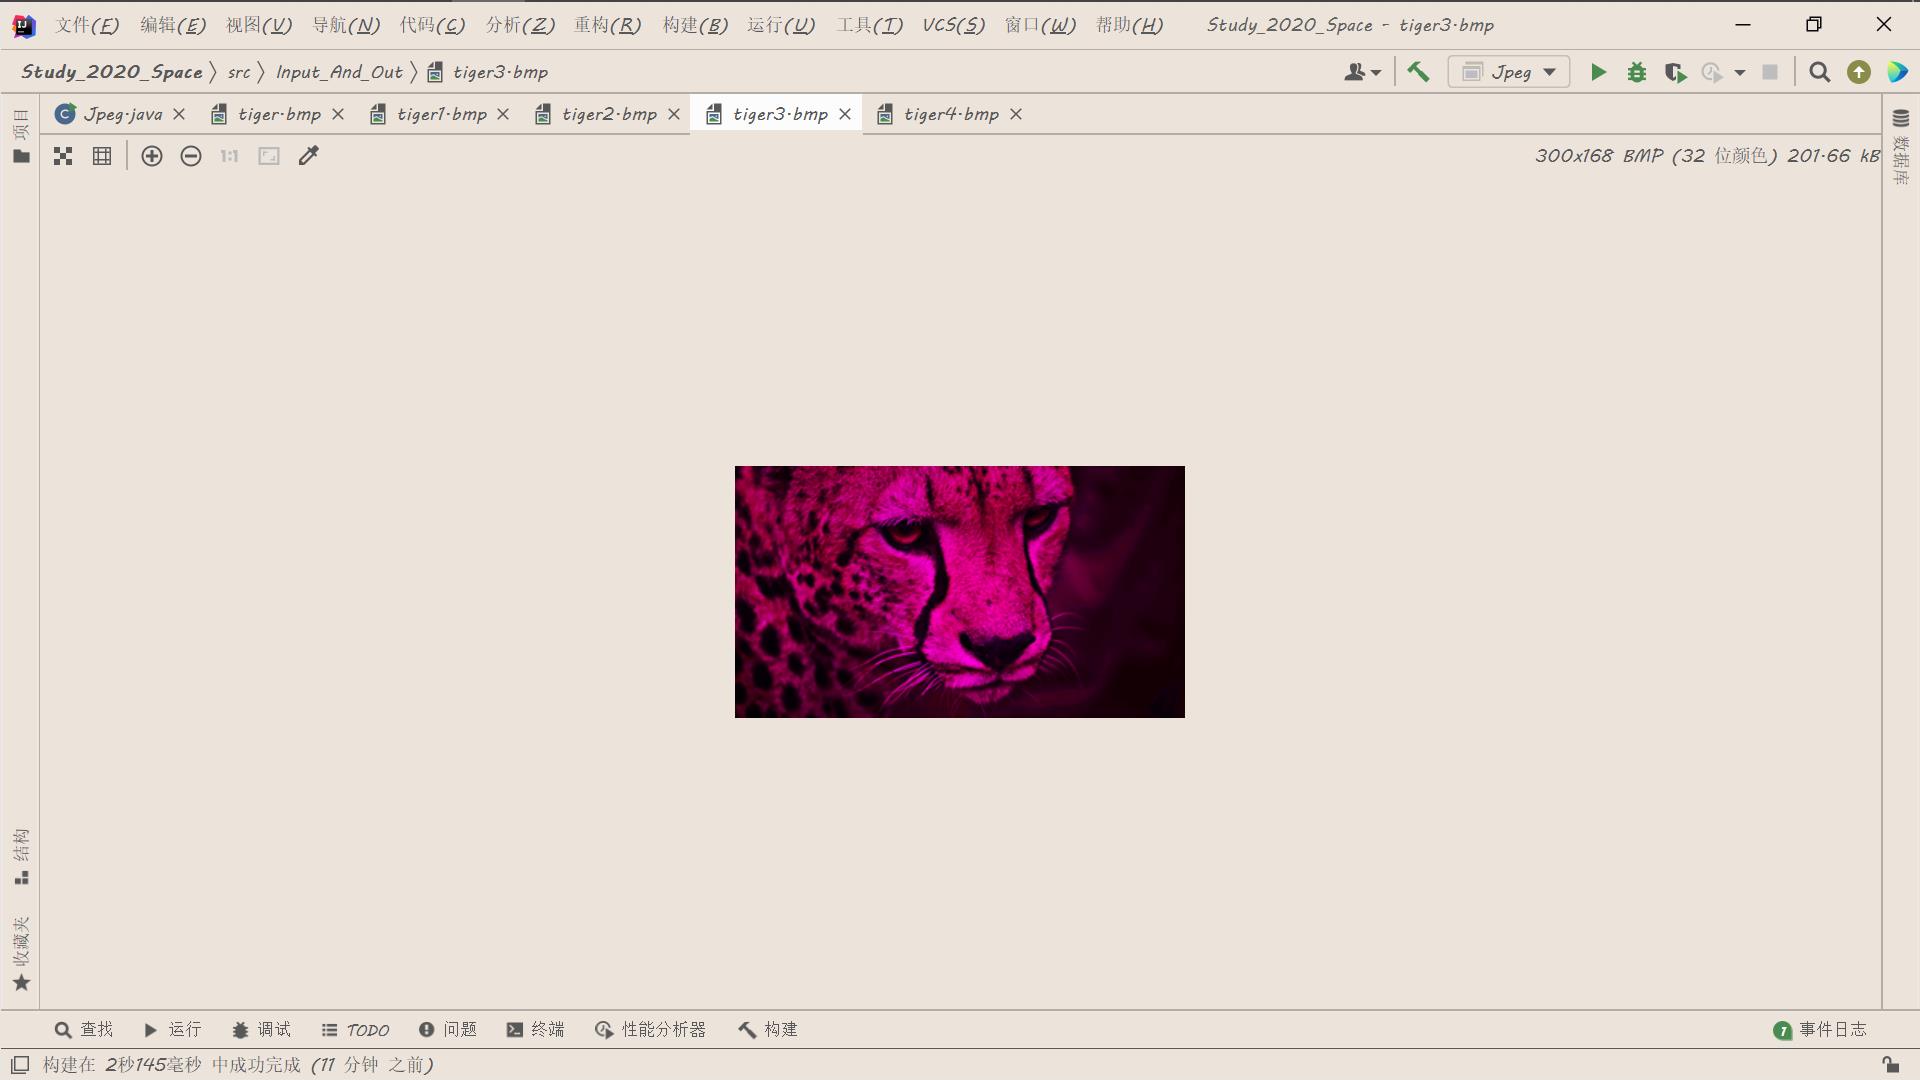The height and width of the screenshot is (1080, 1920).
Task: Open the 窗口(W) menu
Action: [x=1040, y=25]
